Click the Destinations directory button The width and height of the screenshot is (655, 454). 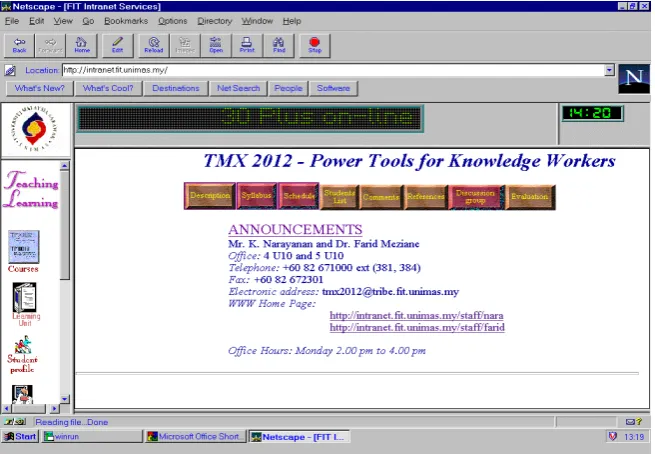tap(175, 89)
